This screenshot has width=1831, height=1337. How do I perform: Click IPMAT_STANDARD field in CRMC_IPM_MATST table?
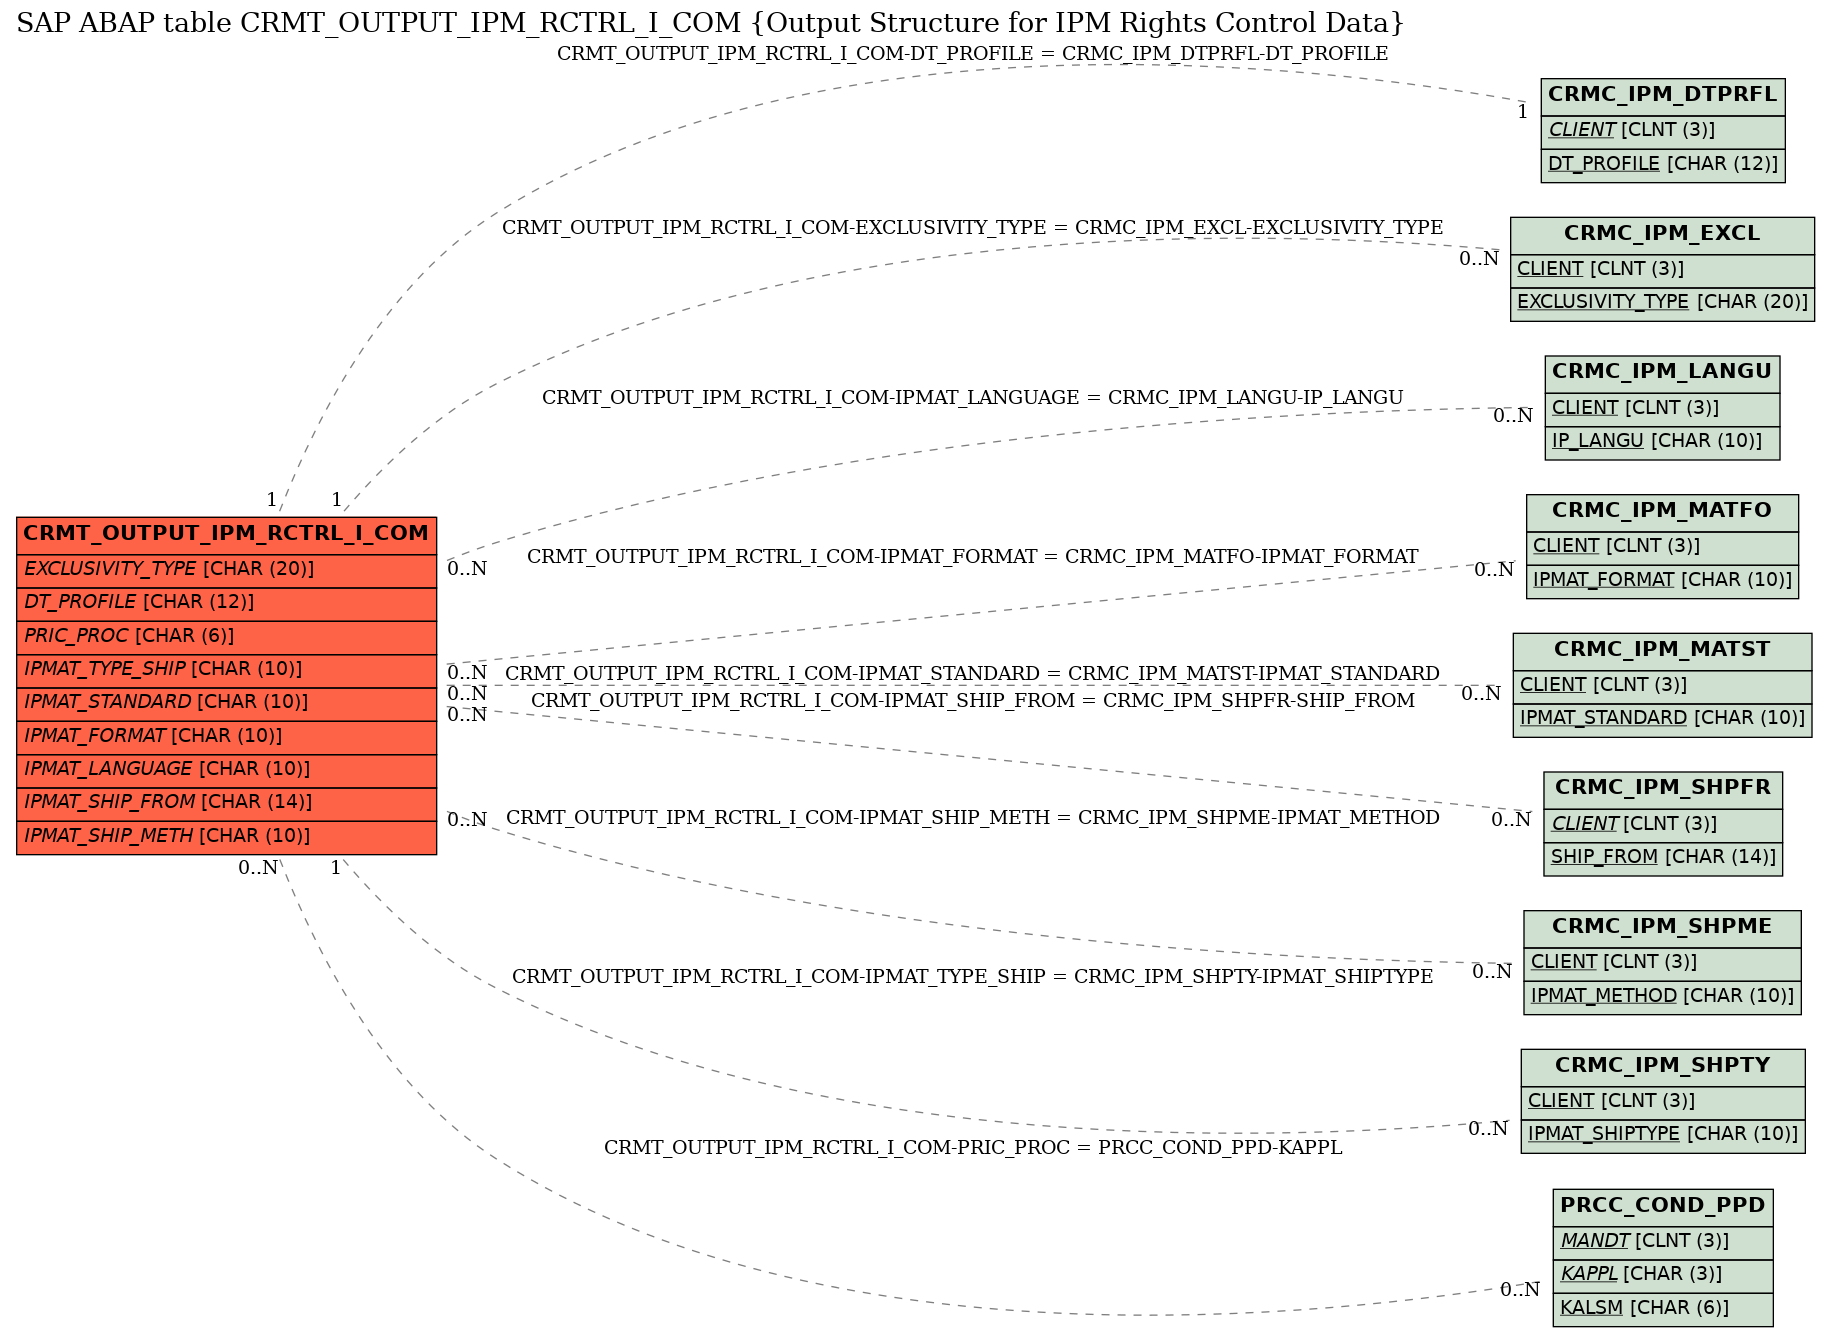pyautogui.click(x=1662, y=719)
